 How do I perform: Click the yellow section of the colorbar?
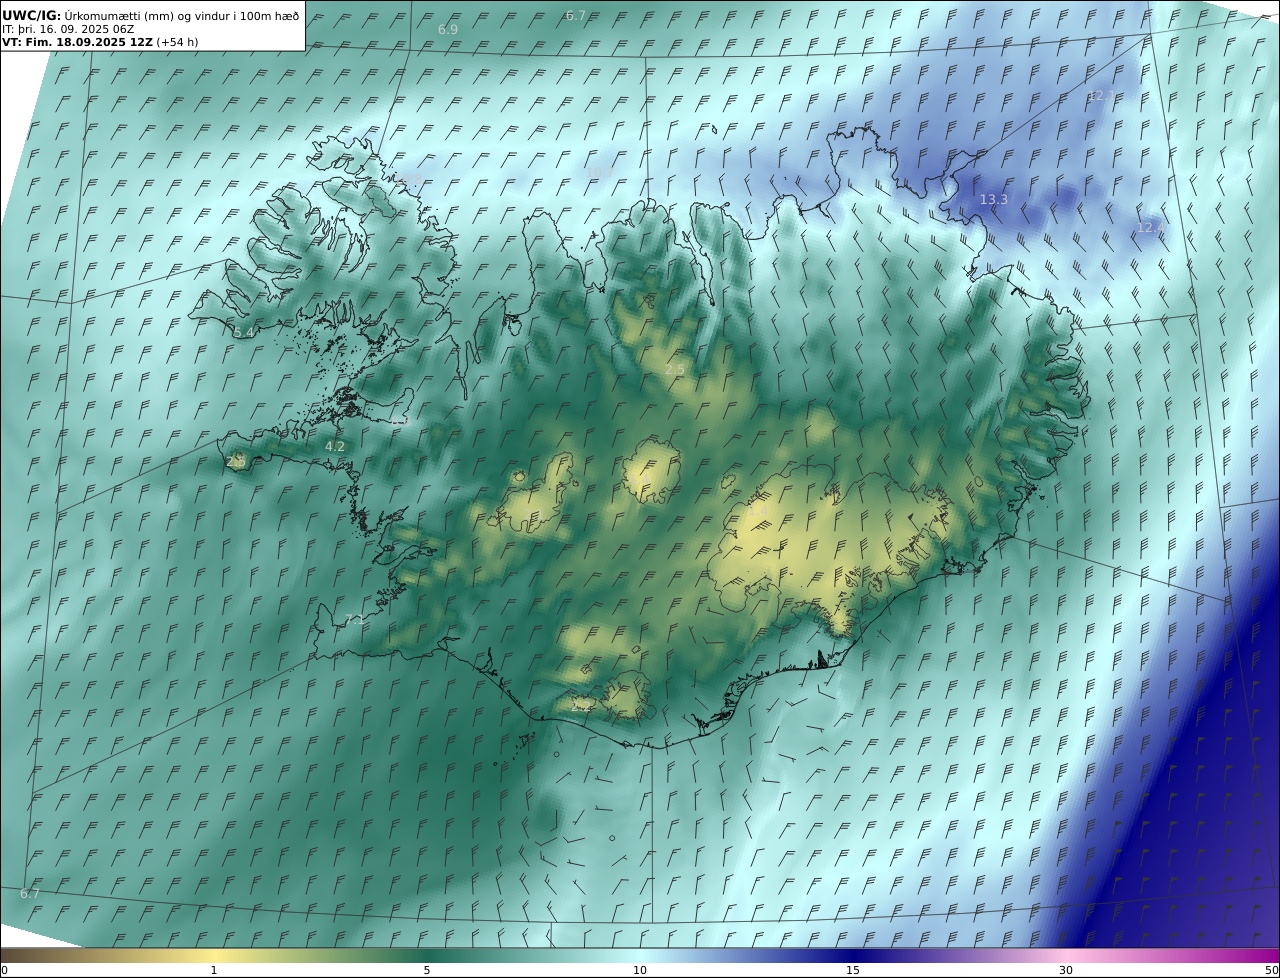click(x=214, y=956)
